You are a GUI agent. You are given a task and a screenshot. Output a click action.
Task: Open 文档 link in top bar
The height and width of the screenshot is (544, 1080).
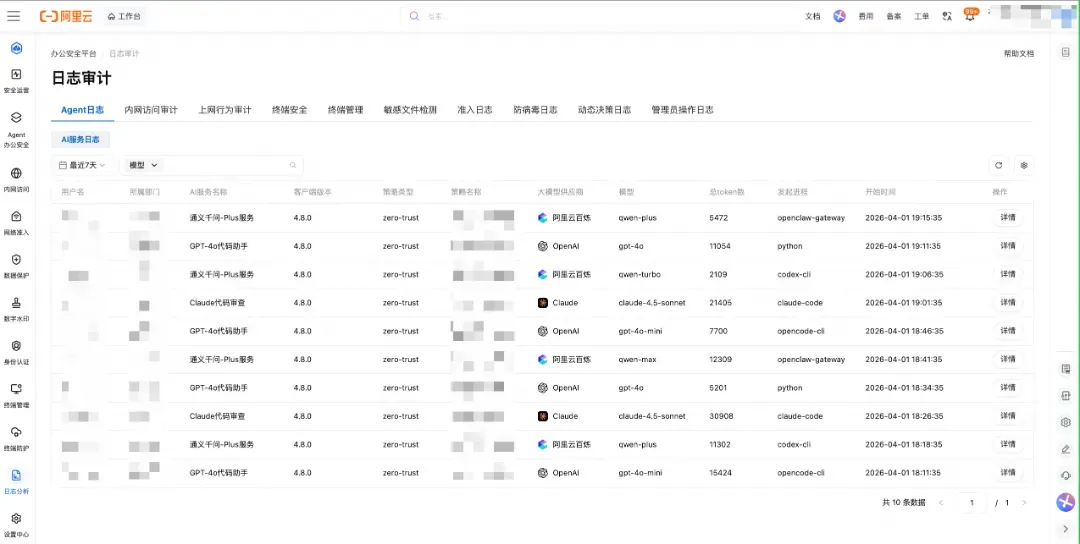tap(812, 16)
